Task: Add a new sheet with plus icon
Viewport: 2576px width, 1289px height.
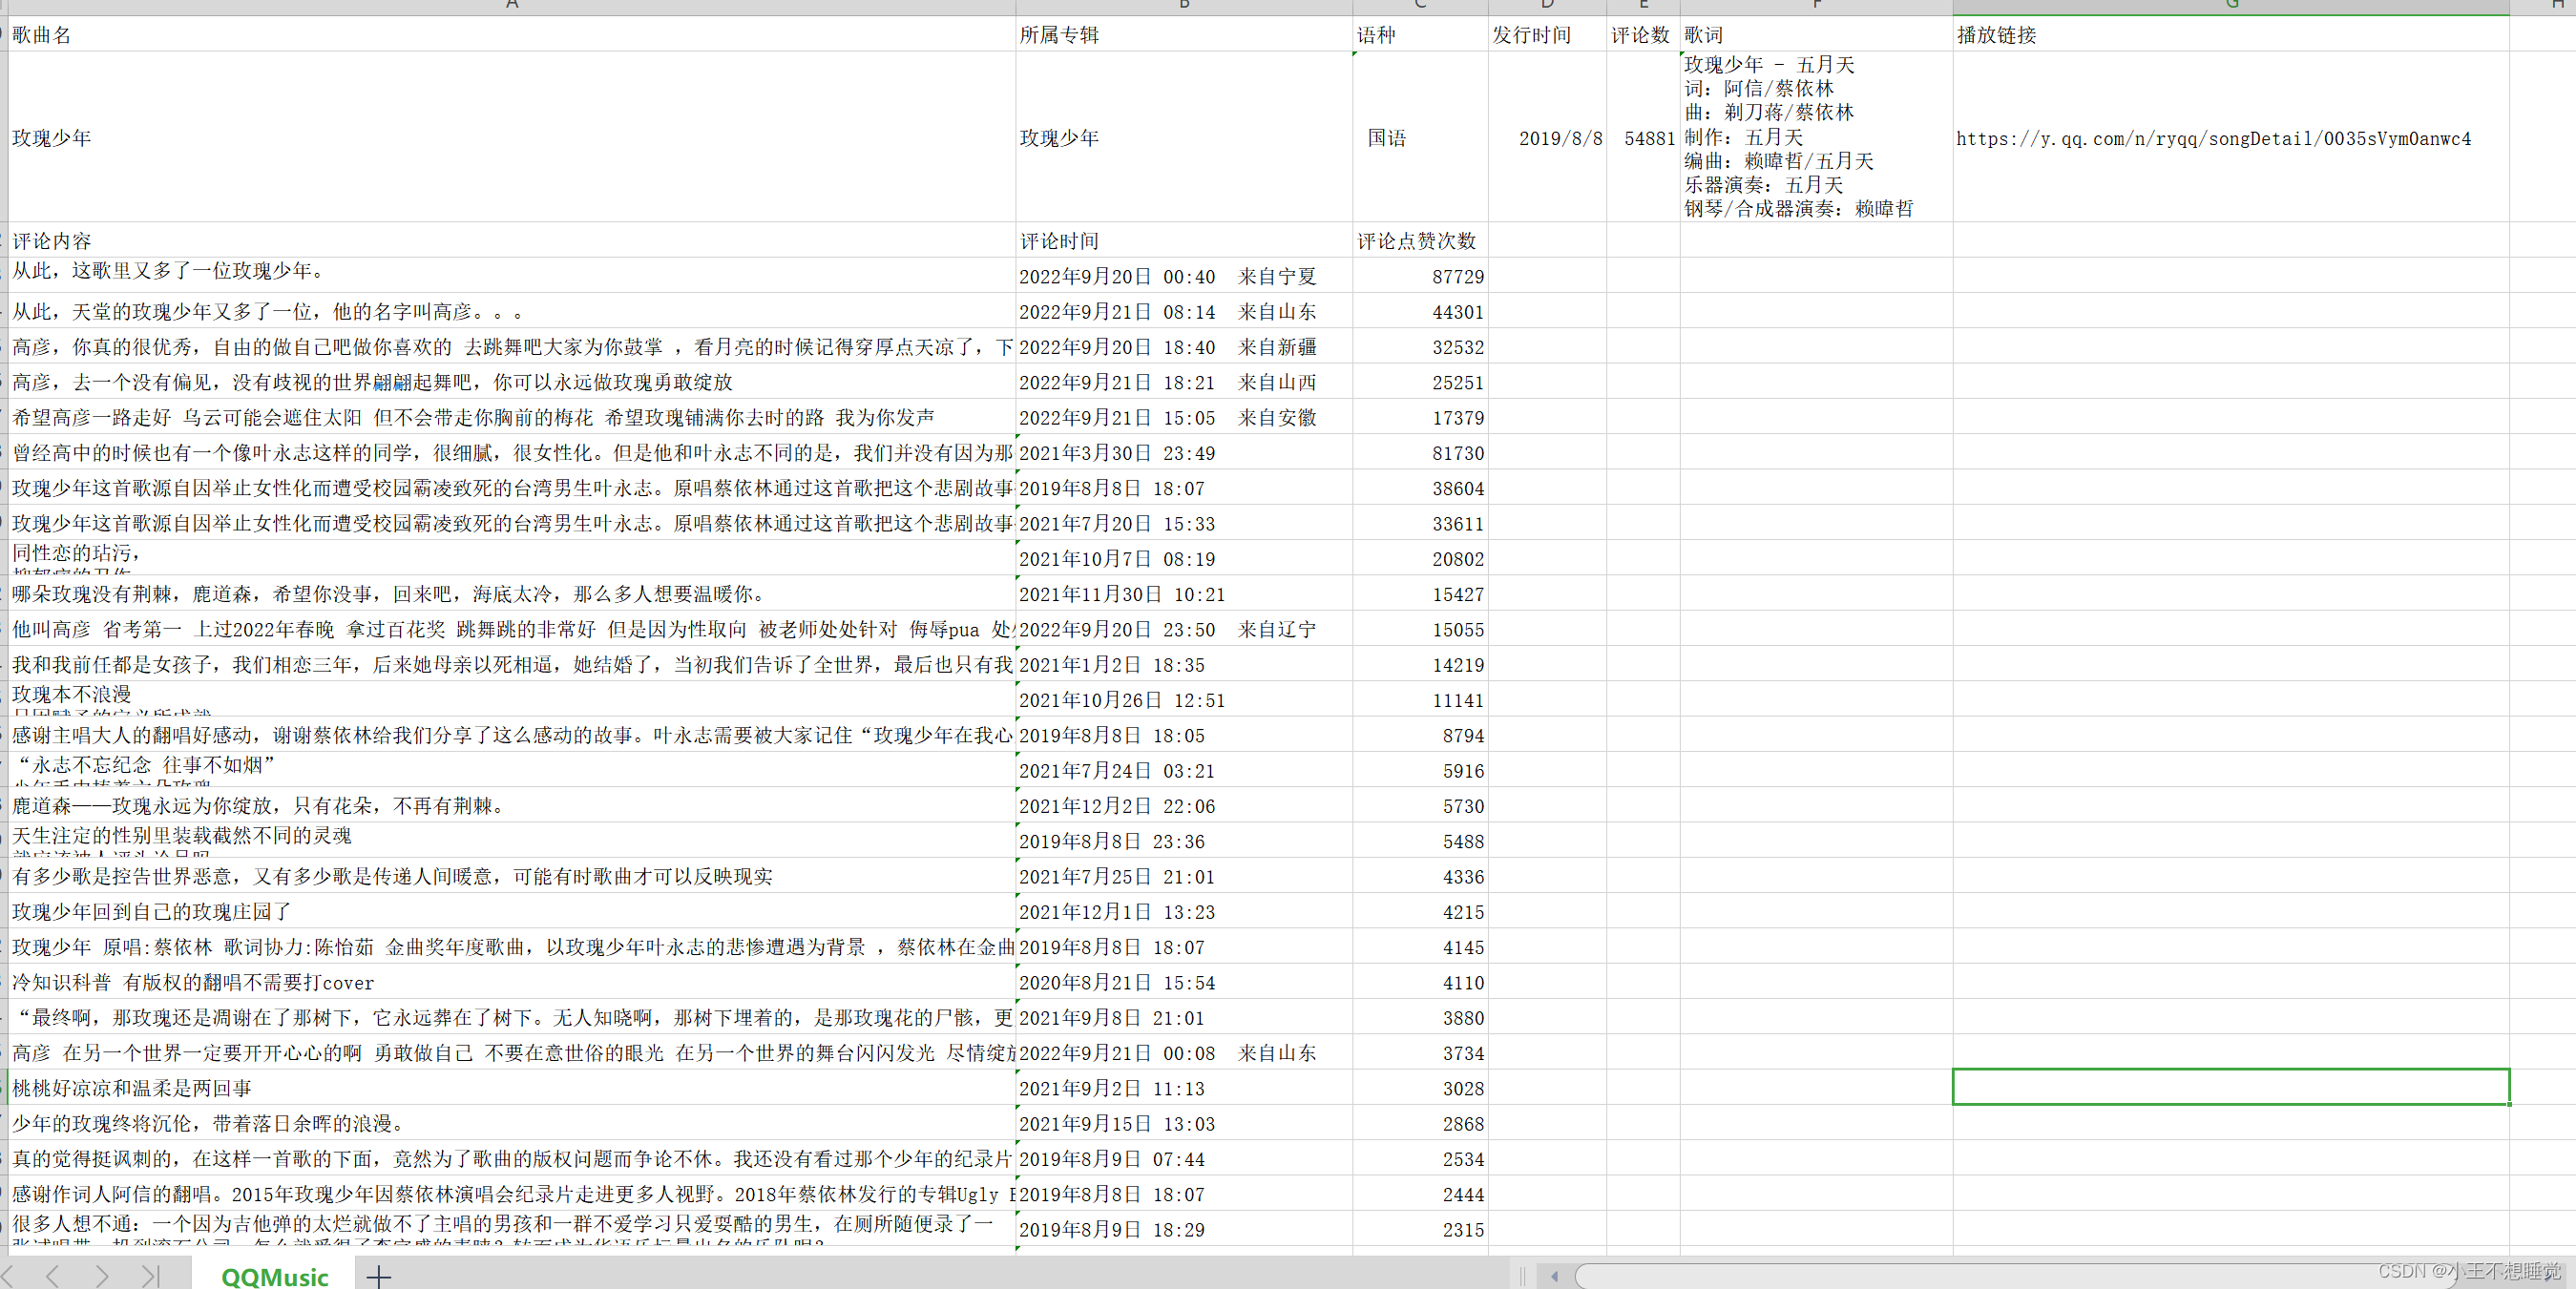Action: [x=378, y=1276]
